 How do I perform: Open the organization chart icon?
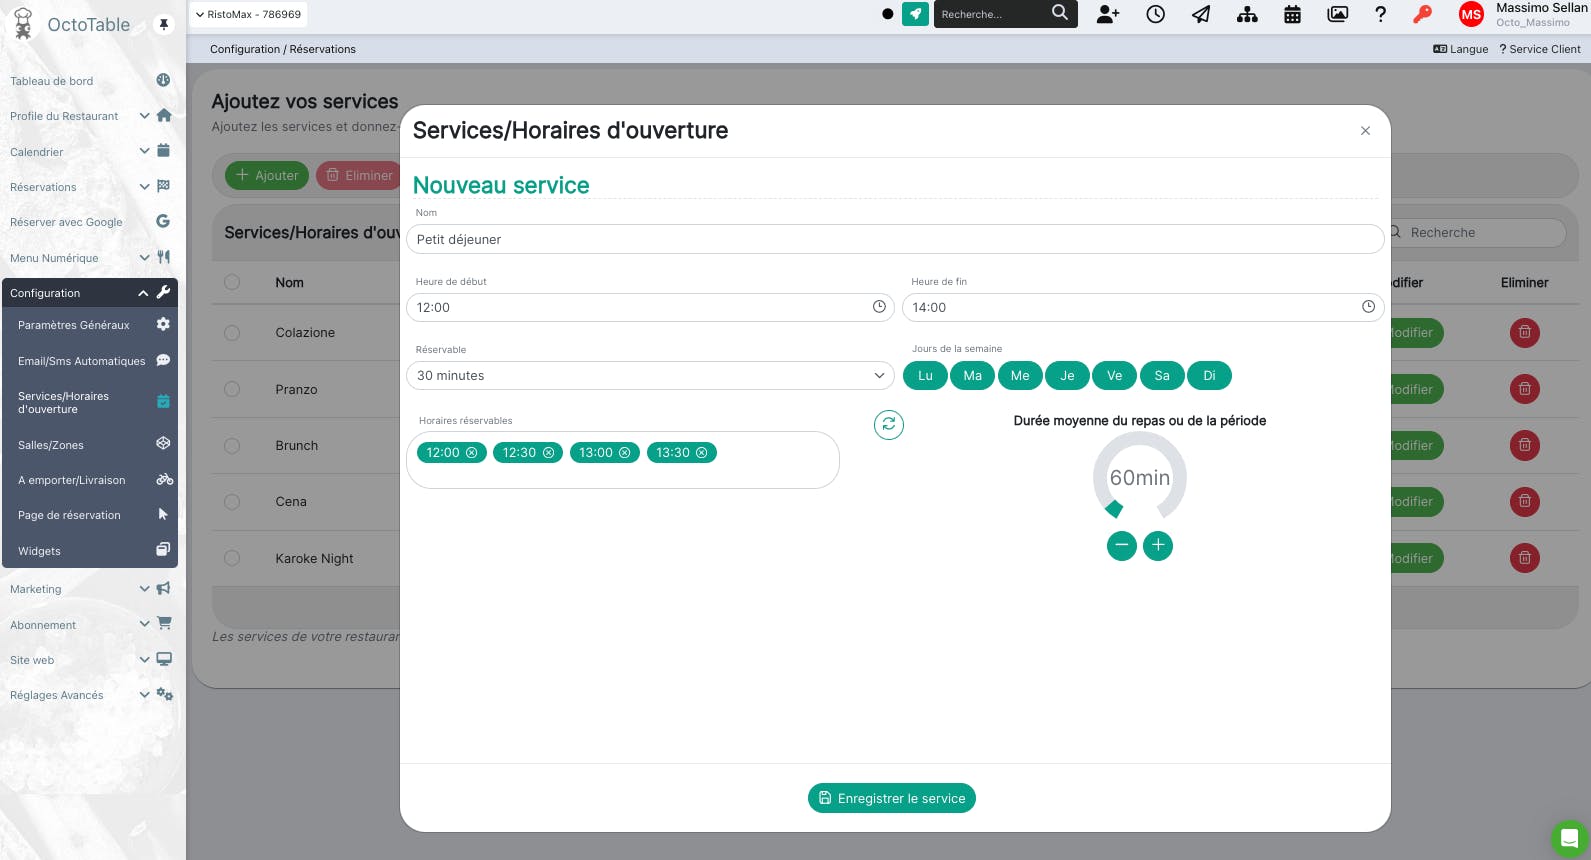pos(1247,14)
